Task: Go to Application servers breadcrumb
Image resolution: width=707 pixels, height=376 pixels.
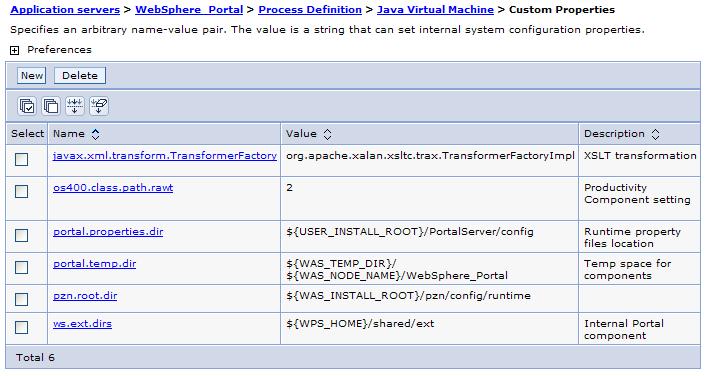Action: coord(65,9)
